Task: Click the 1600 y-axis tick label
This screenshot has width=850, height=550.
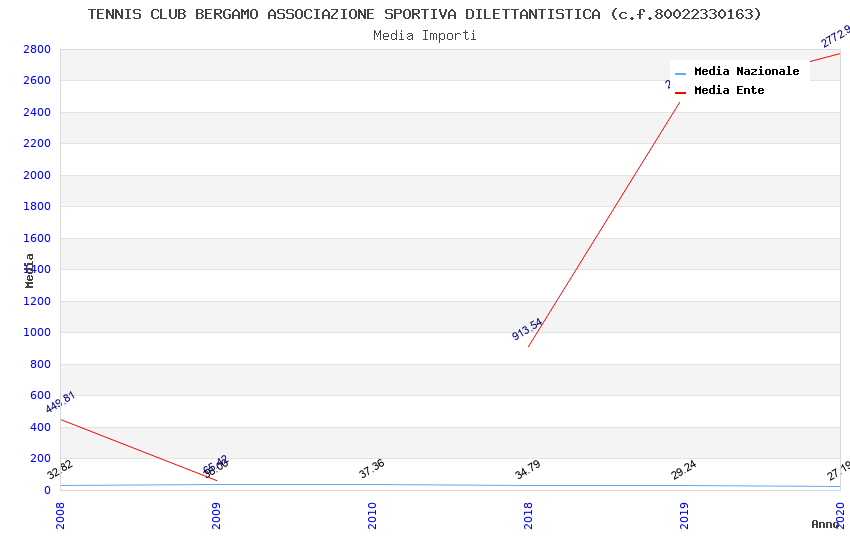Action: [x=37, y=238]
